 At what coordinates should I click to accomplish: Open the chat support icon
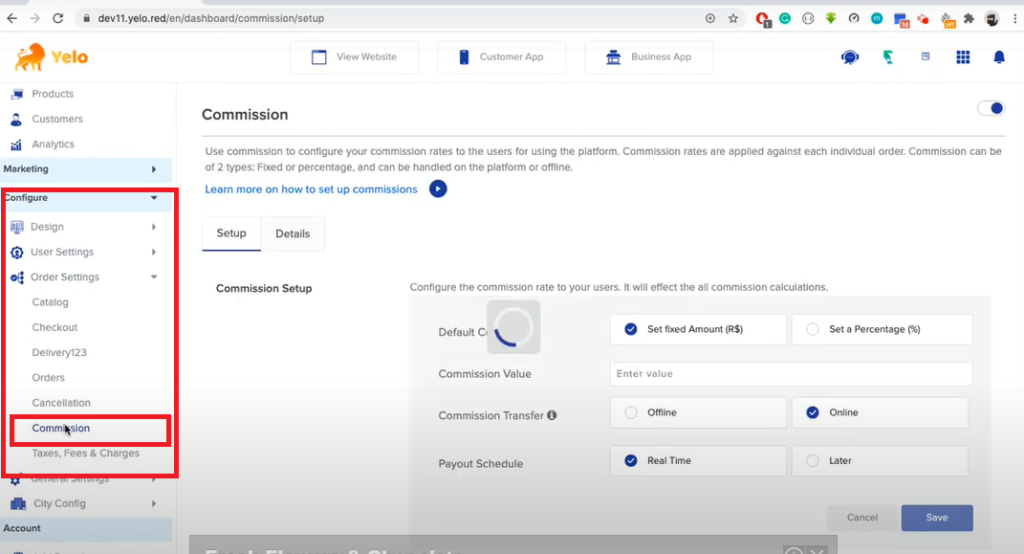click(x=850, y=57)
